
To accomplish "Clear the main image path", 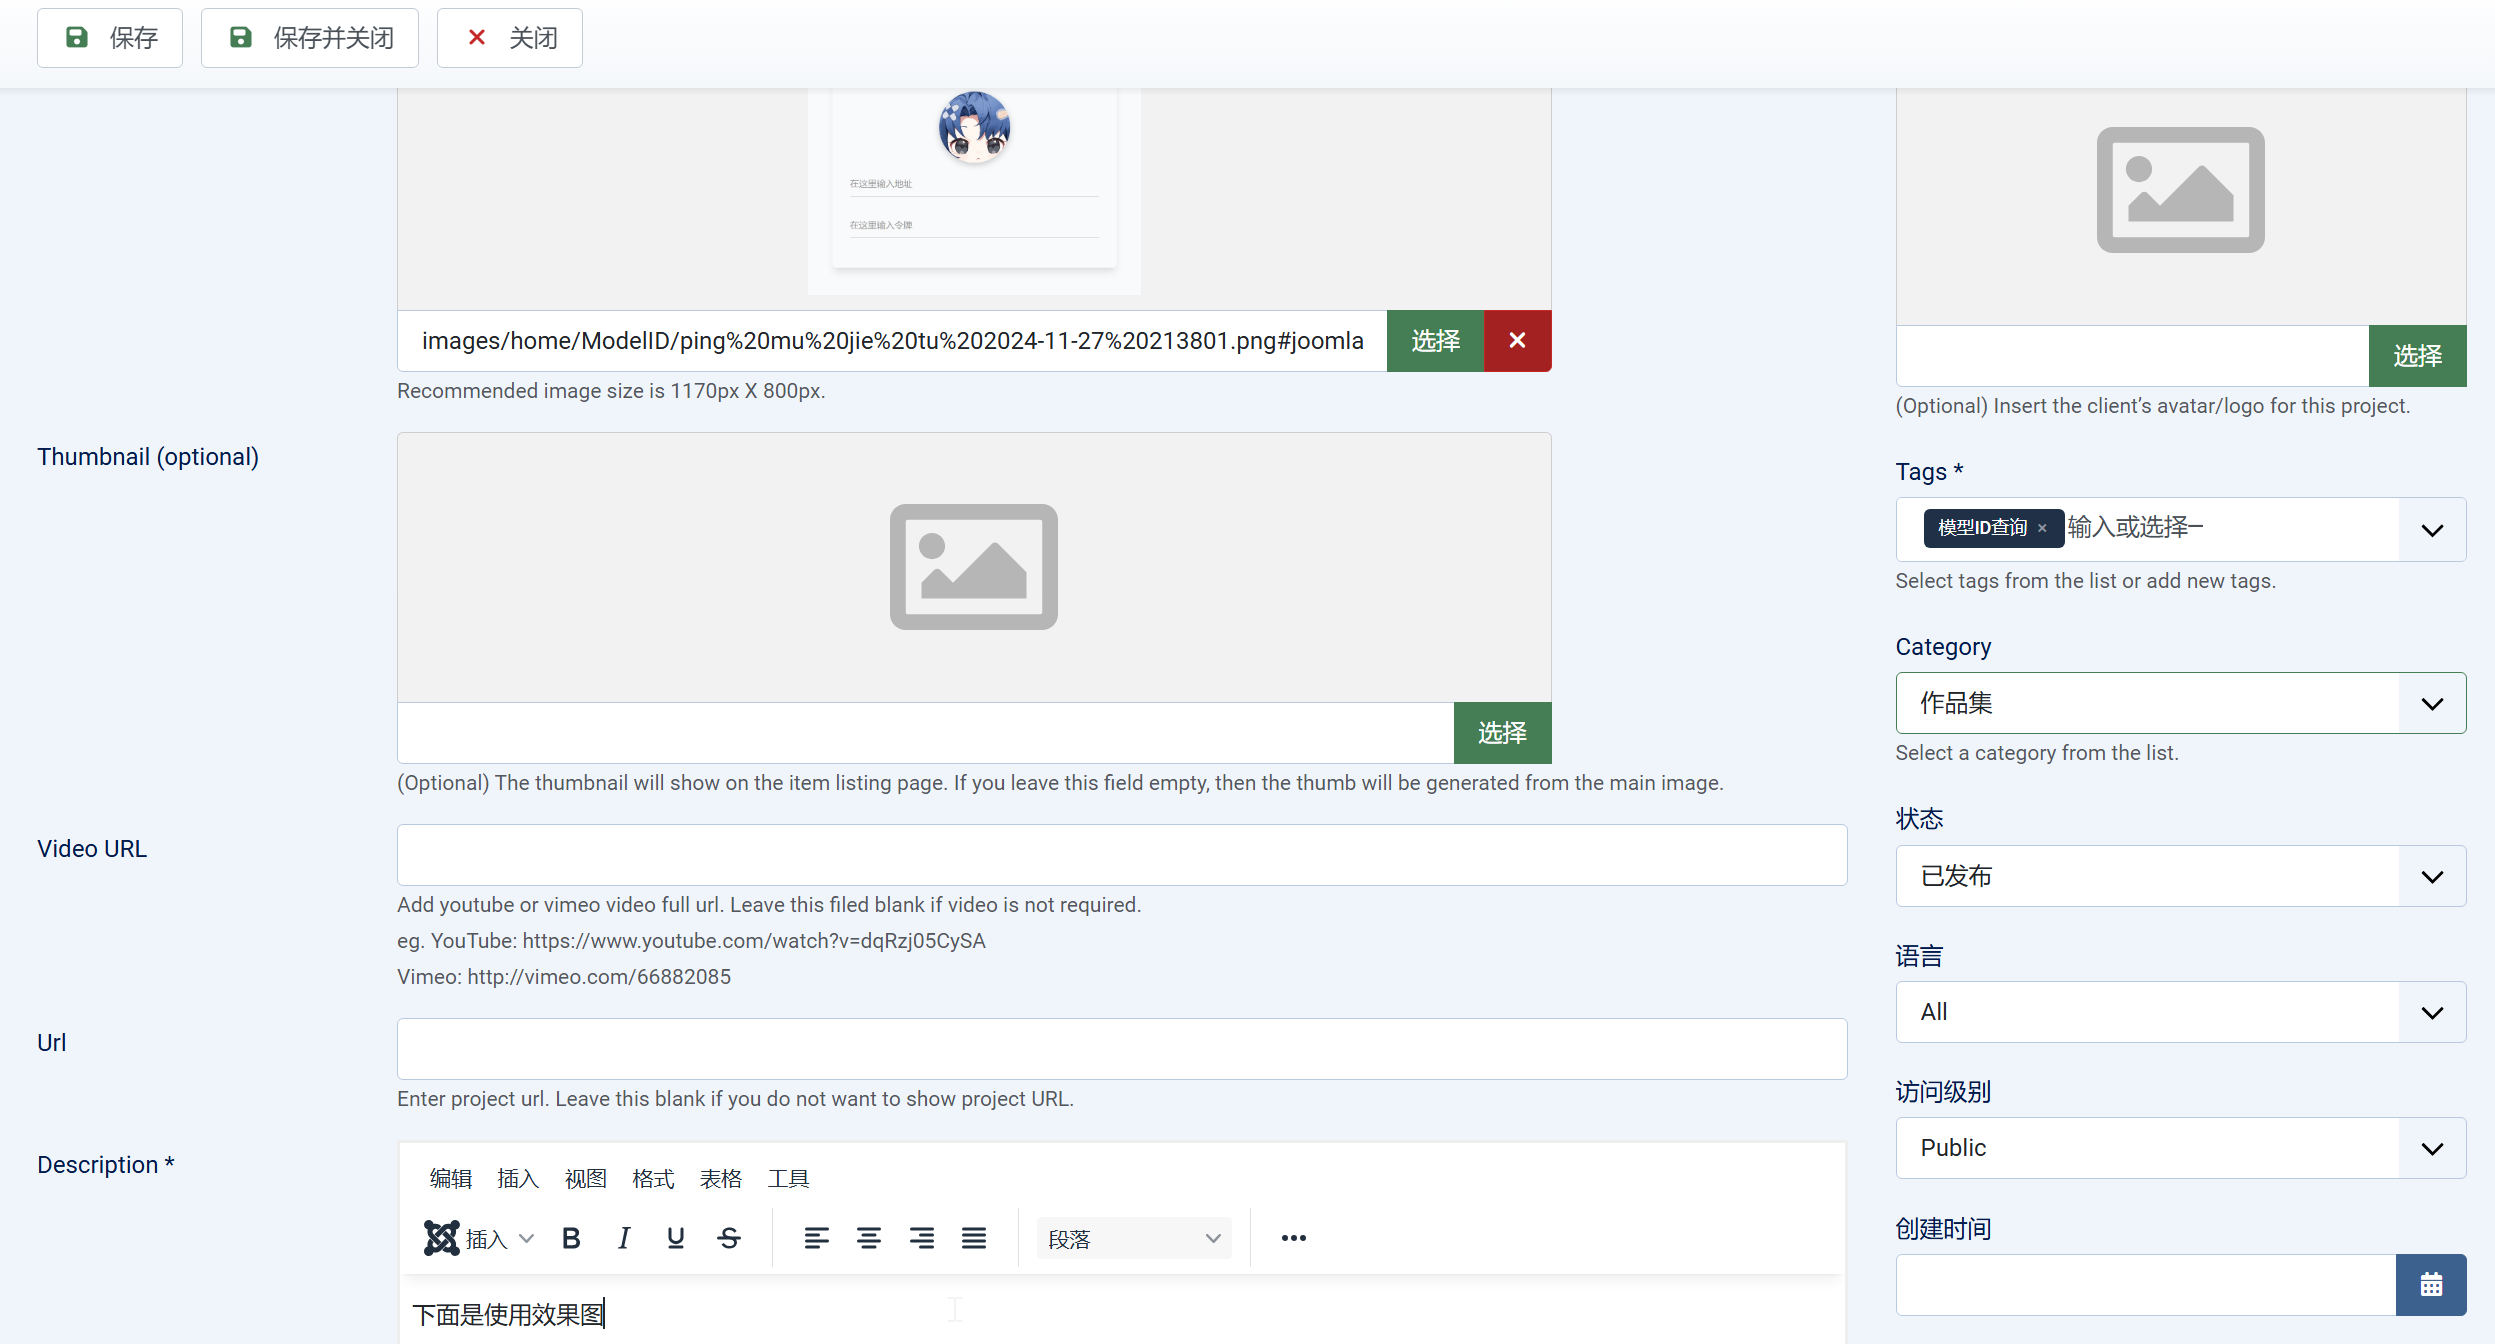I will [1517, 341].
